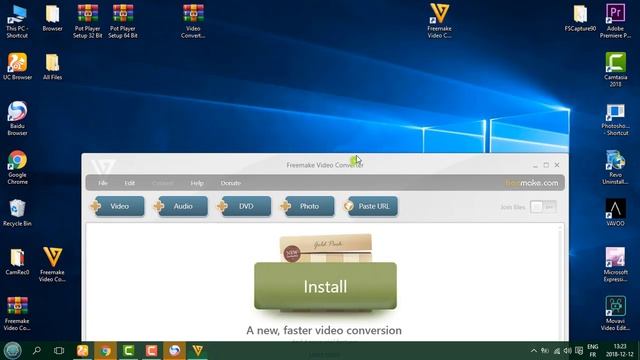640x360 pixels.
Task: Open the Donate menu item
Action: (x=231, y=183)
